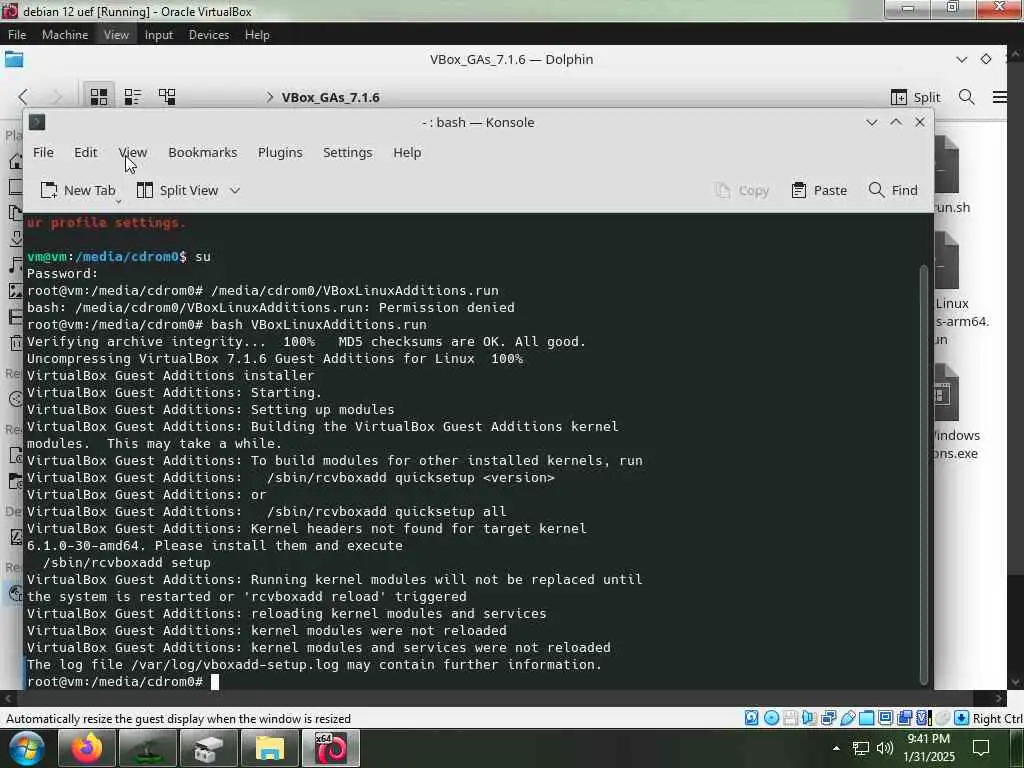
Task: Open VirtualBox Devices menu
Action: (x=209, y=35)
